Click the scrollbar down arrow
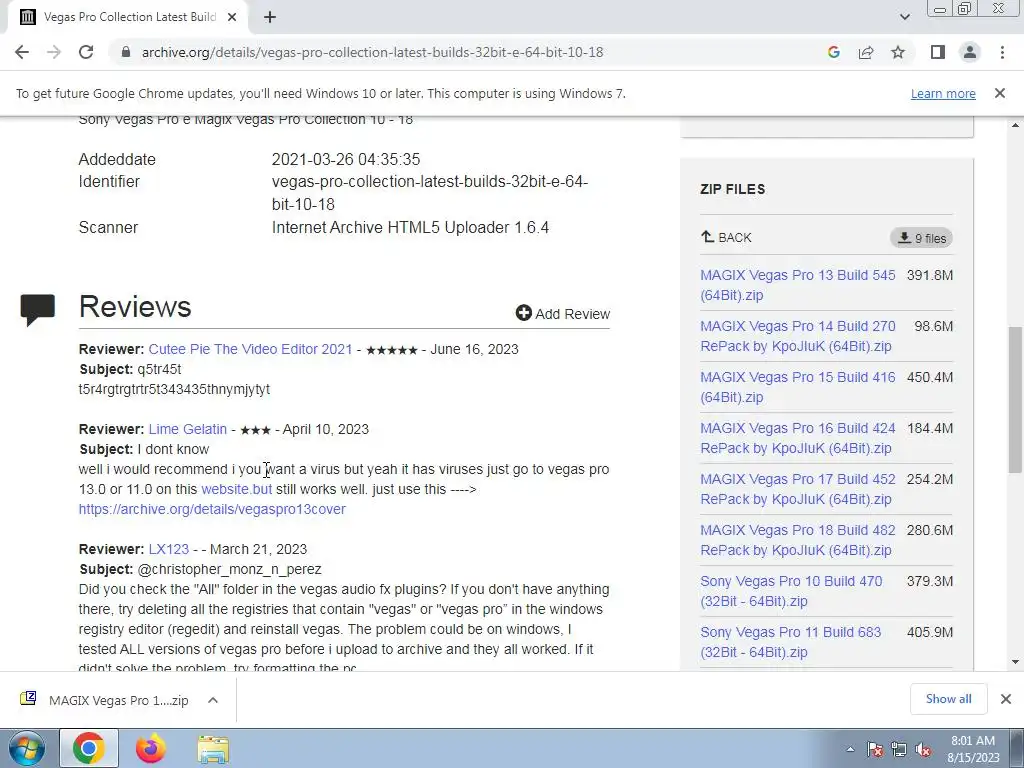Image resolution: width=1024 pixels, height=768 pixels. click(1015, 662)
